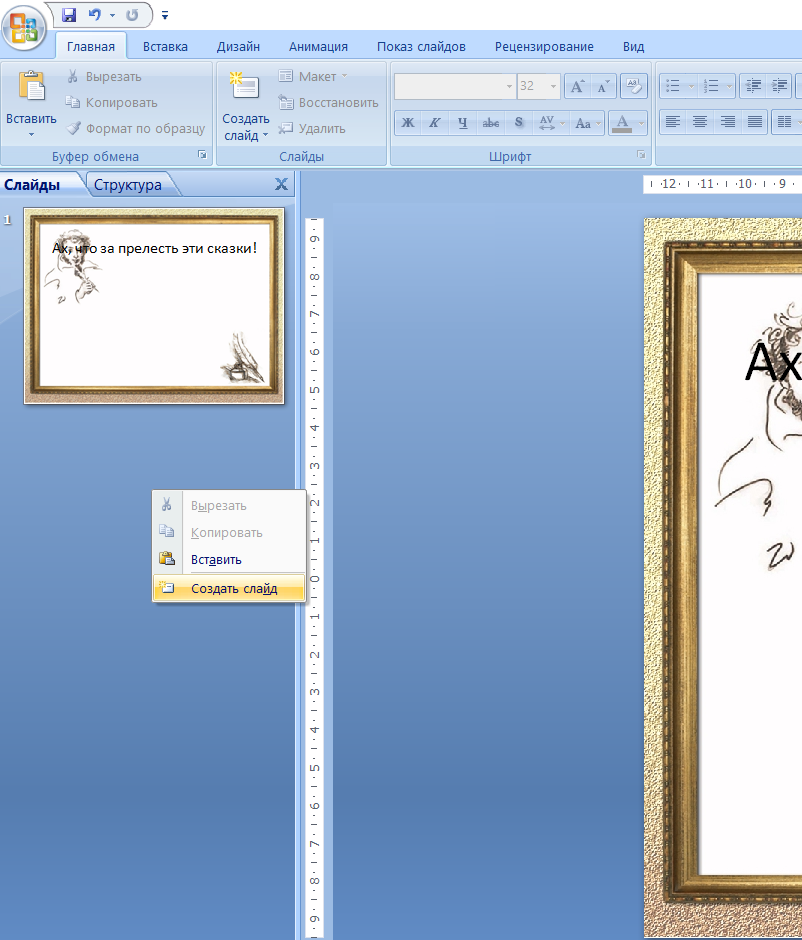Align text to the left
The height and width of the screenshot is (940, 802).
(673, 122)
